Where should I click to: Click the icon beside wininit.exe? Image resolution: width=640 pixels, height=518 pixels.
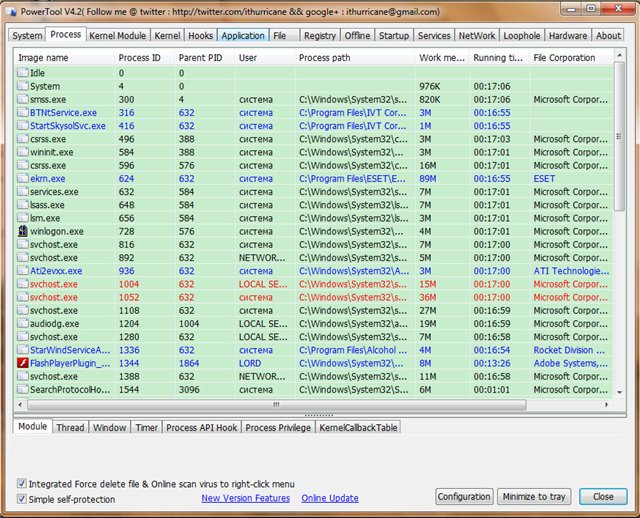tap(23, 152)
